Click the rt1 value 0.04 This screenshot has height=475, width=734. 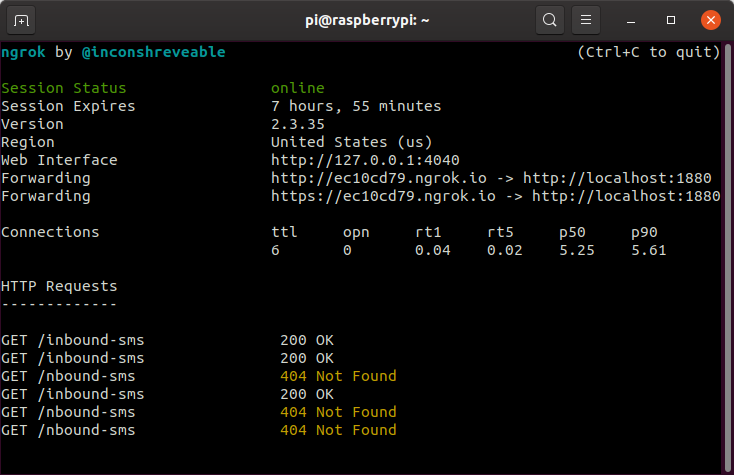[433, 250]
